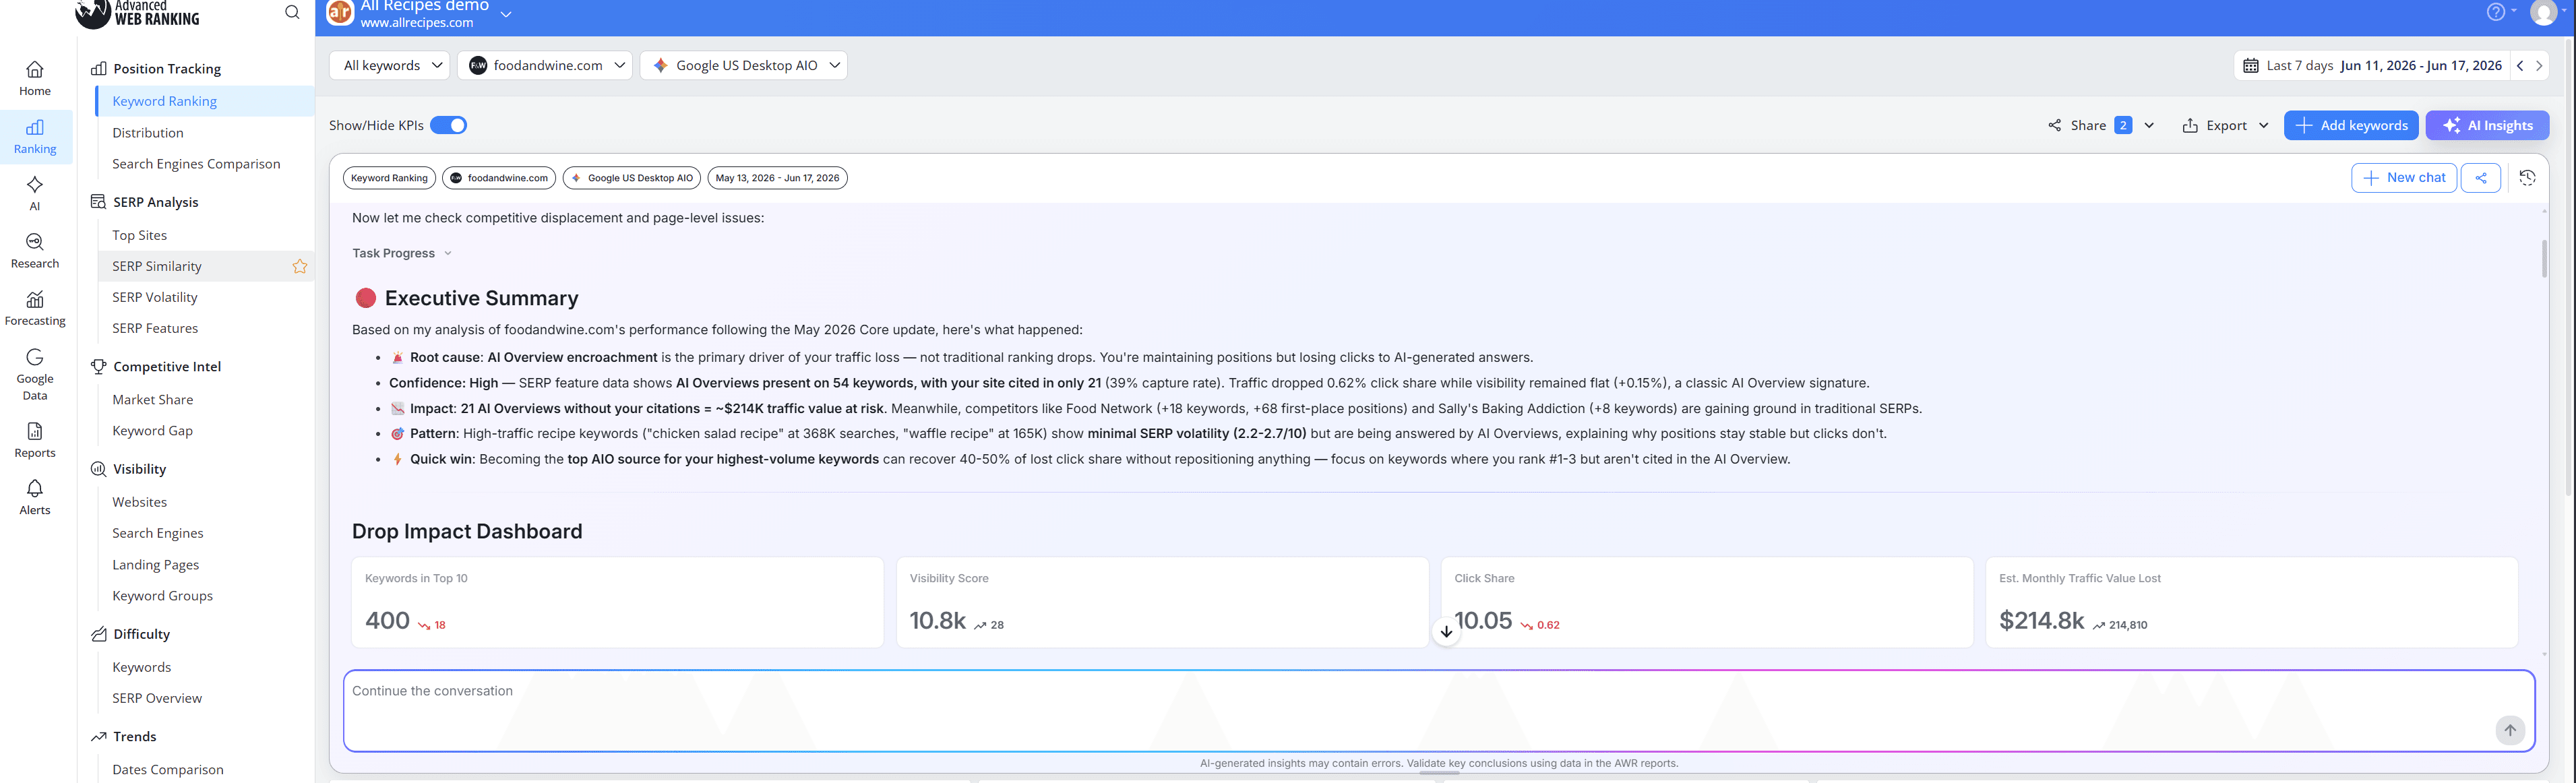Viewport: 2576px width, 783px height.
Task: Expand the Task Progress section
Action: (402, 253)
